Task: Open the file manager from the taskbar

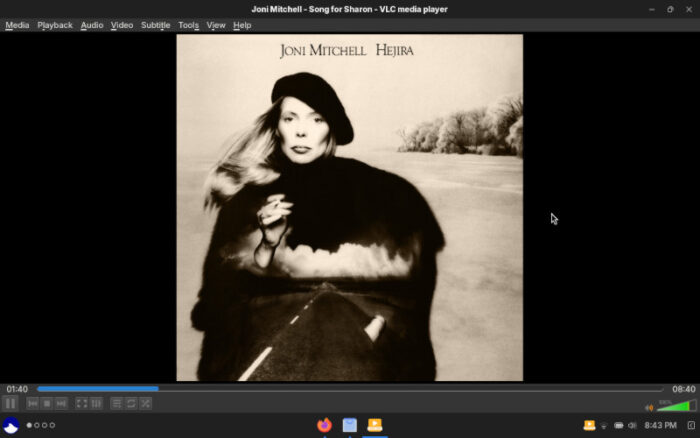Action: tap(350, 425)
